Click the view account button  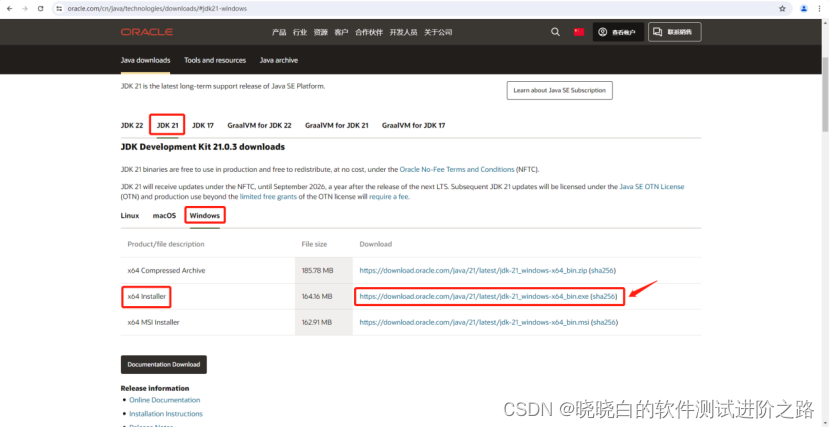tap(618, 32)
